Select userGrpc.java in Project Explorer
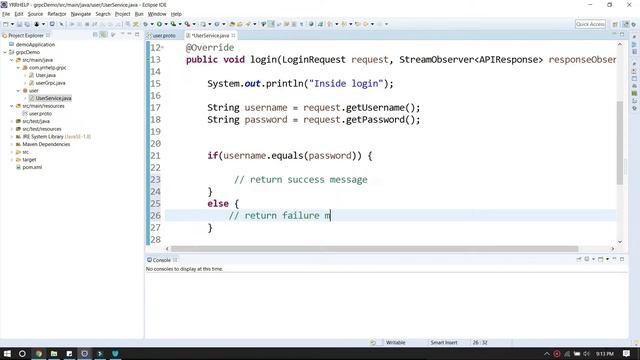Viewport: 640px width, 360px height. point(50,83)
